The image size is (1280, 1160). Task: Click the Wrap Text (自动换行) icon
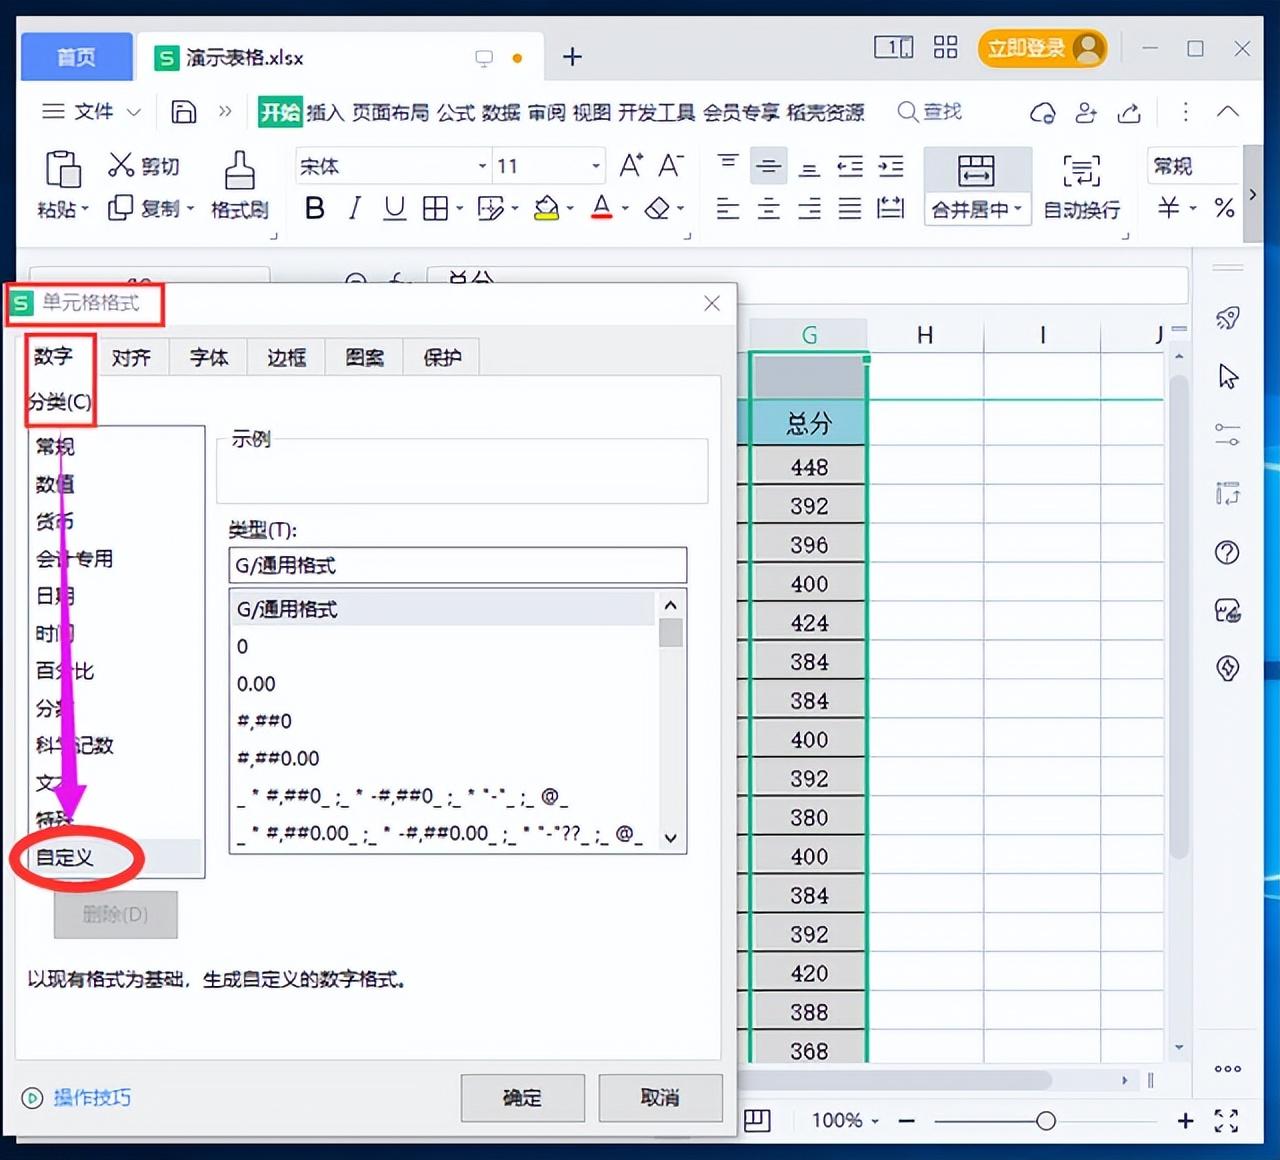pos(1081,171)
